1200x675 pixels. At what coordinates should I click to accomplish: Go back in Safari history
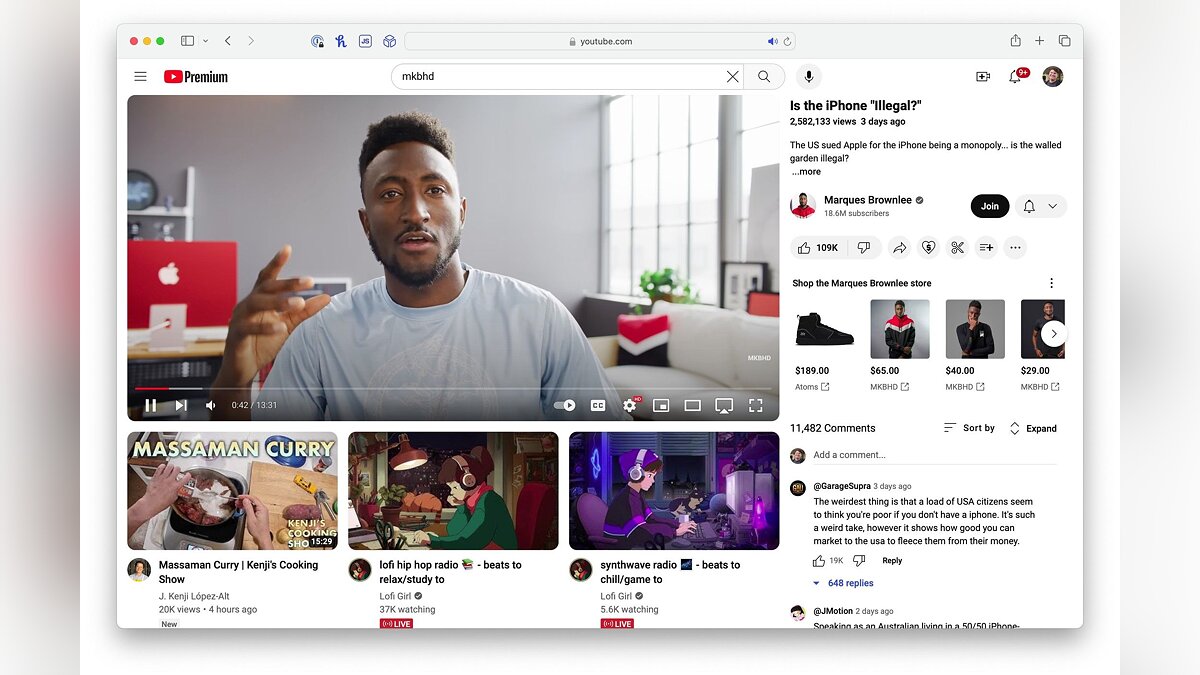228,41
